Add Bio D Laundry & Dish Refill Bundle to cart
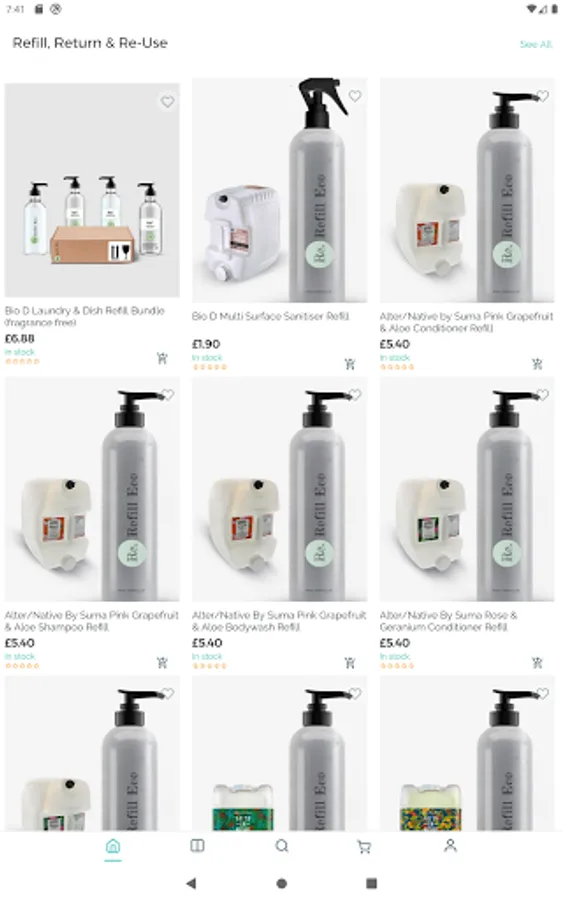Viewport: 563px width, 900px height. pyautogui.click(x=162, y=358)
